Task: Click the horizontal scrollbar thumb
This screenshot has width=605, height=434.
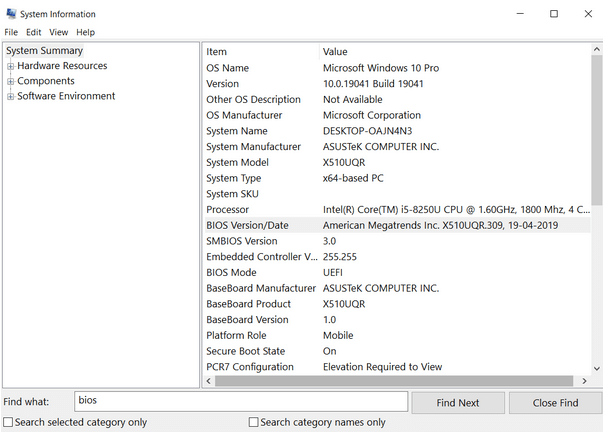Action: (394, 381)
